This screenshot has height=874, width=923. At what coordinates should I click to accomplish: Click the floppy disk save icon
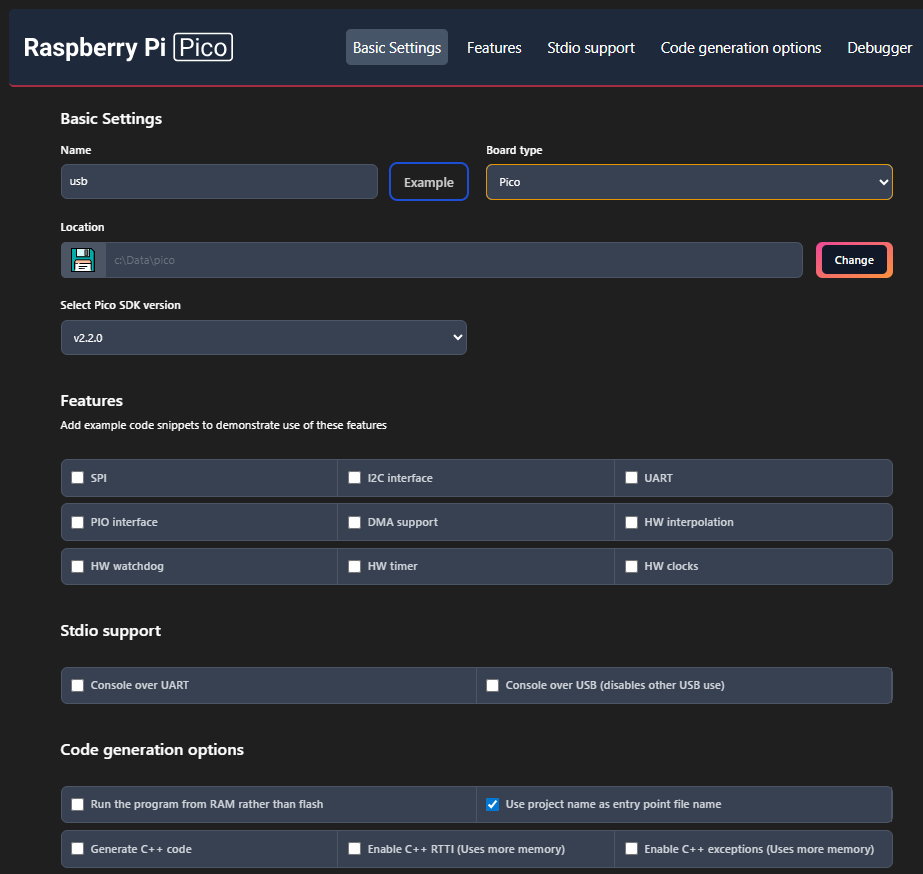pos(82,260)
